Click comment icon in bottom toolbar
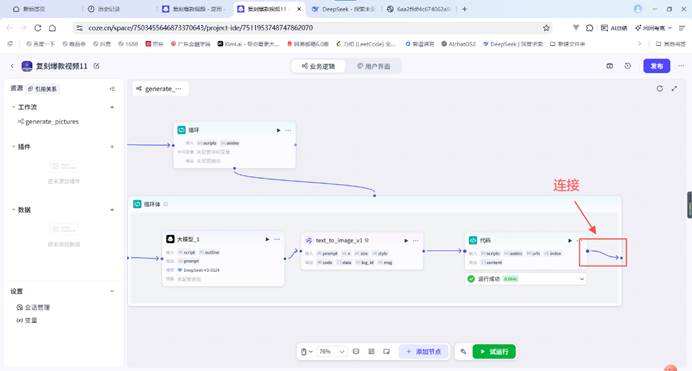The height and width of the screenshot is (371, 692). (x=356, y=351)
